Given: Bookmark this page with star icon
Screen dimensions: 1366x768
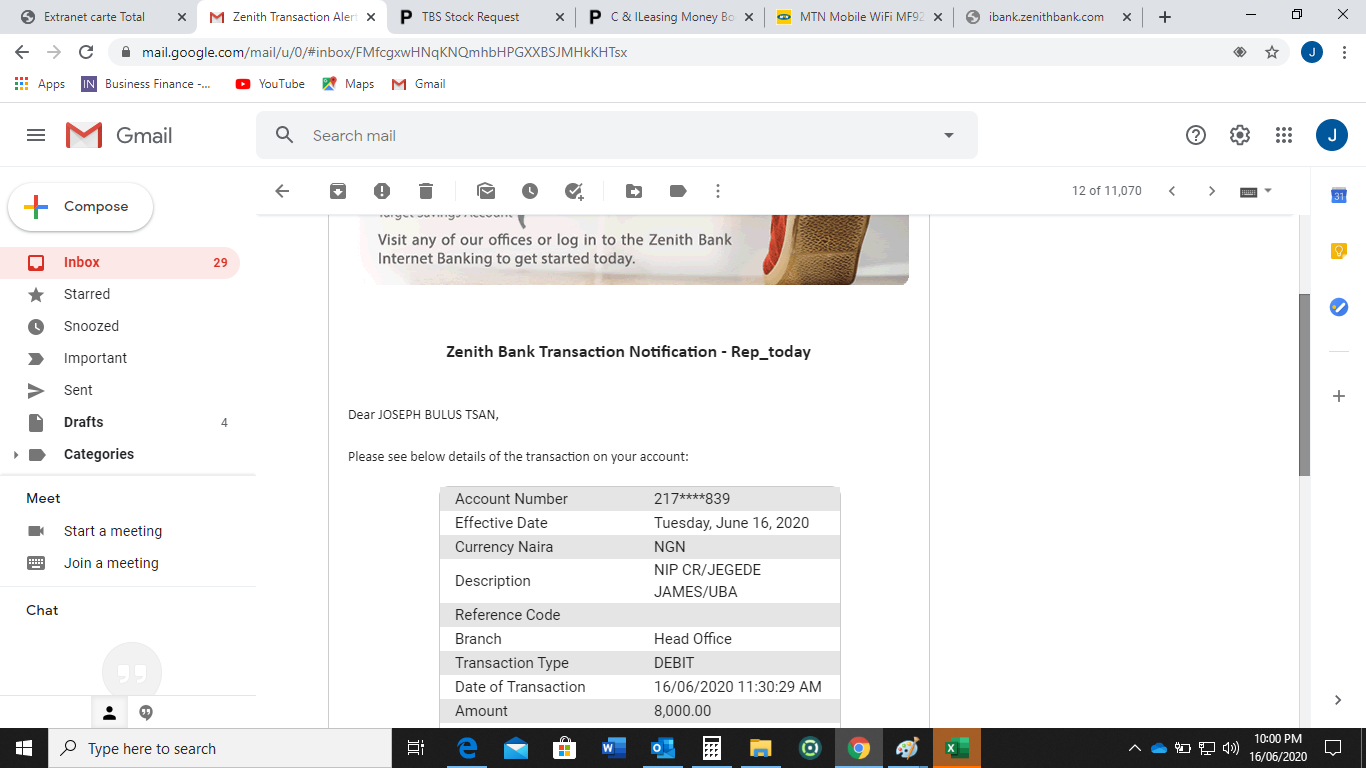Looking at the screenshot, I should (1272, 52).
